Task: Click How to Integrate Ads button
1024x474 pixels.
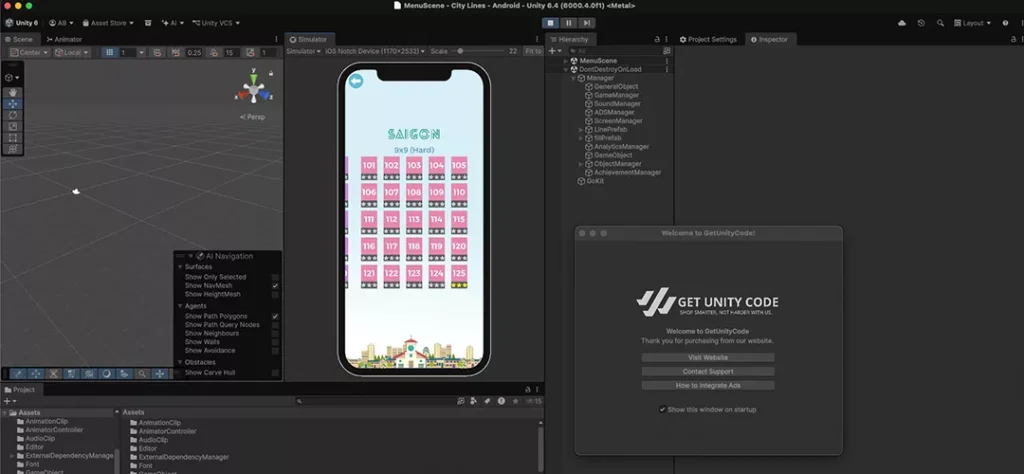Action: [x=708, y=386]
